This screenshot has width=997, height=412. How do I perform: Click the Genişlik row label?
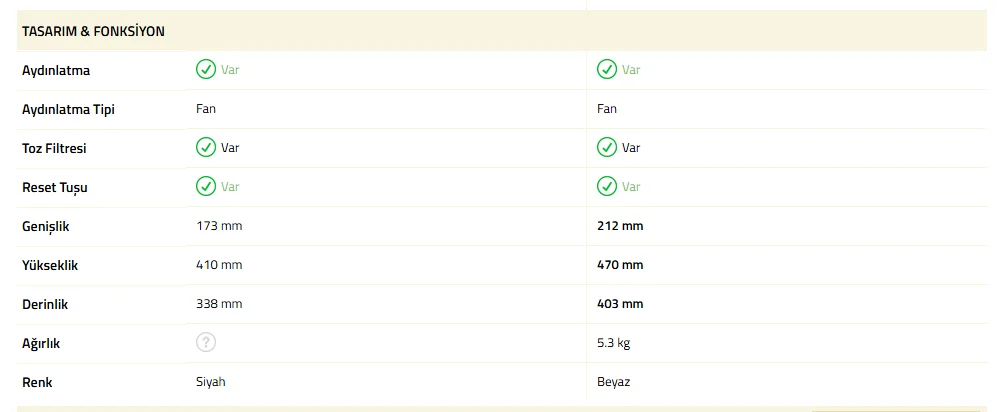pos(46,226)
